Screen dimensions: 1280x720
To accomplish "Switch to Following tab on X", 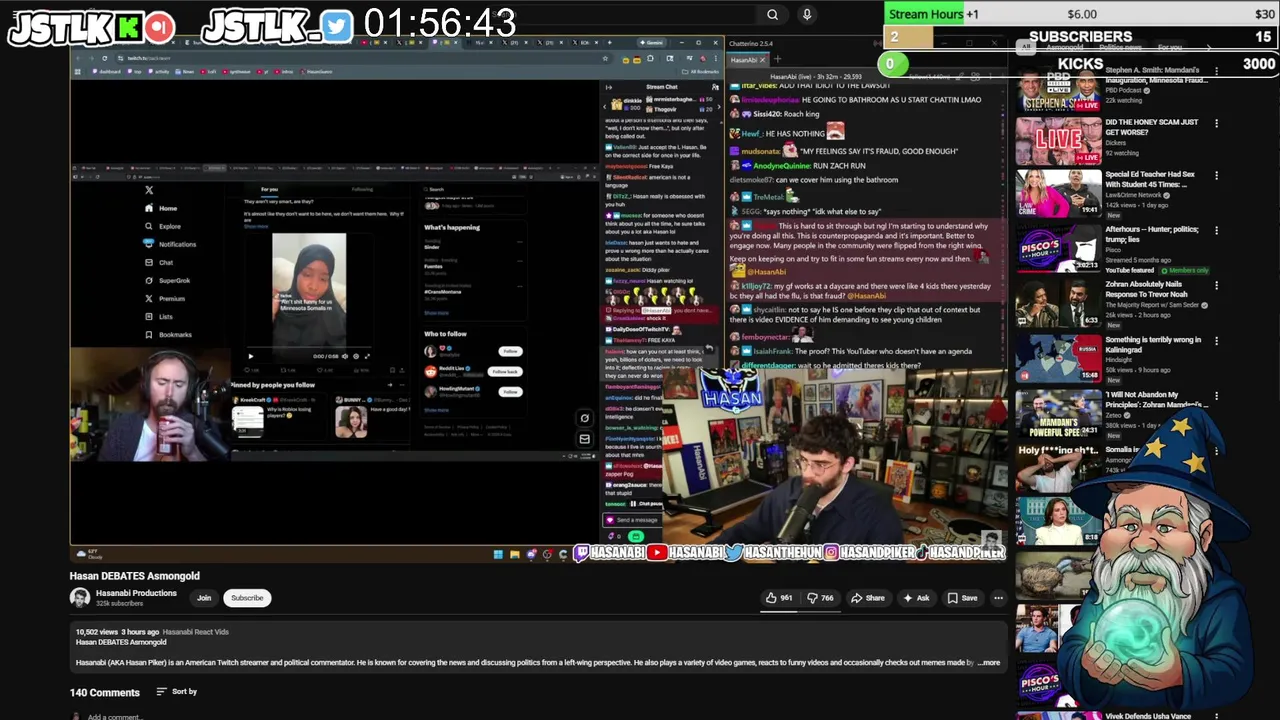I will pyautogui.click(x=362, y=189).
